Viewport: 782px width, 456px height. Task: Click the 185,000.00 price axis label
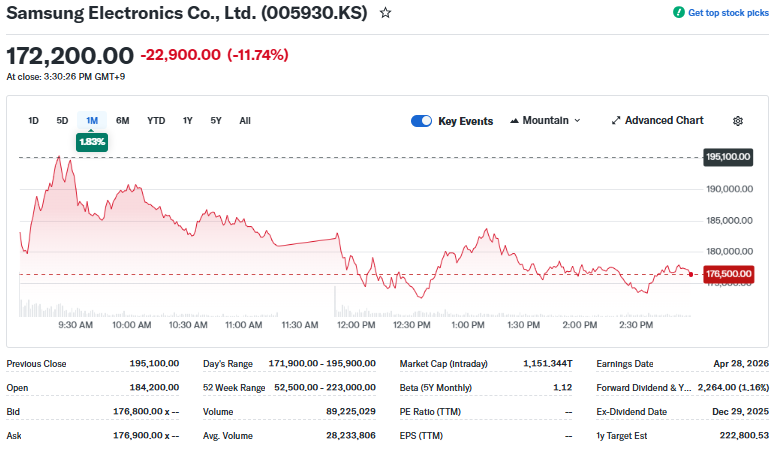(729, 221)
